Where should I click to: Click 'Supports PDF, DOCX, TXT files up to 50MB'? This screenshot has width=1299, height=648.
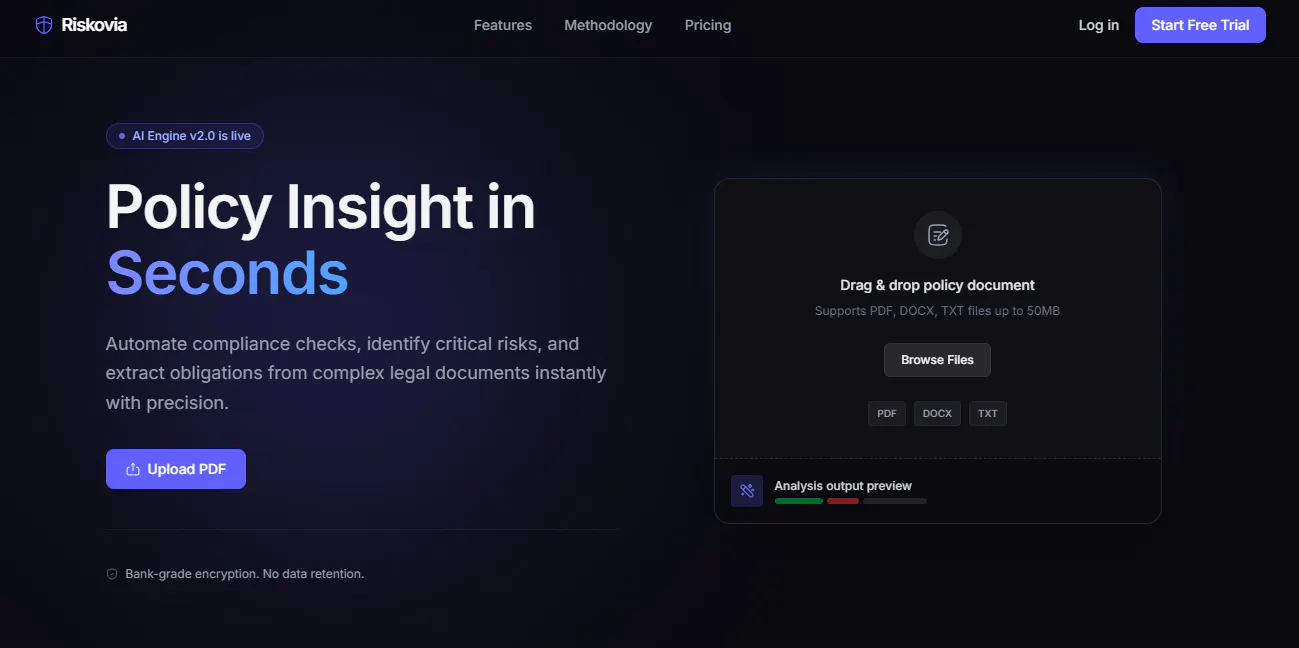(937, 311)
